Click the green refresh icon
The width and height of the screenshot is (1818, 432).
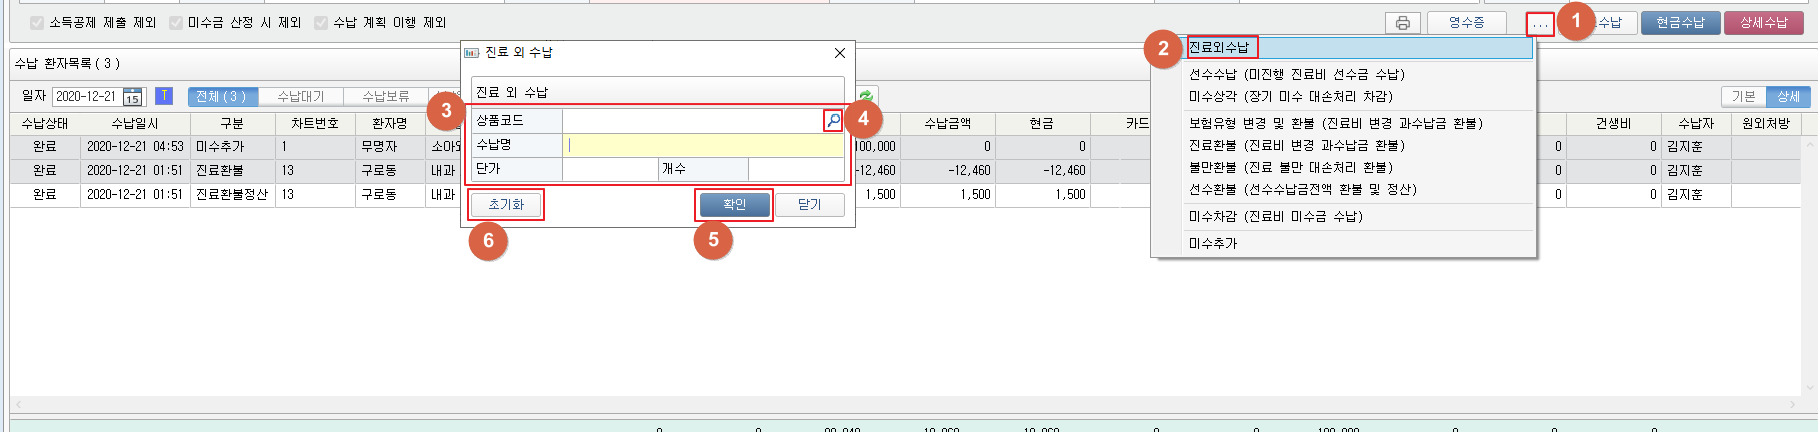866,96
